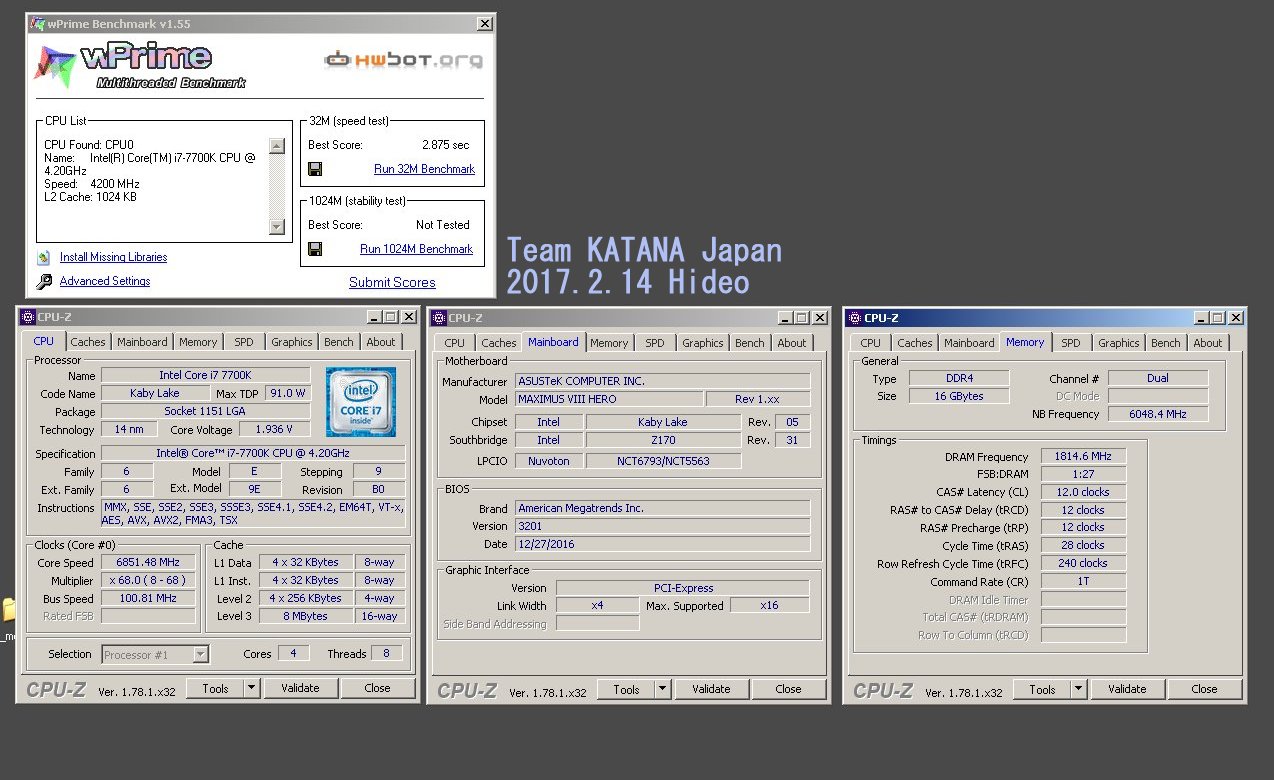1274x780 pixels.
Task: Click the BIOS date 12/27/2016
Action: [662, 544]
